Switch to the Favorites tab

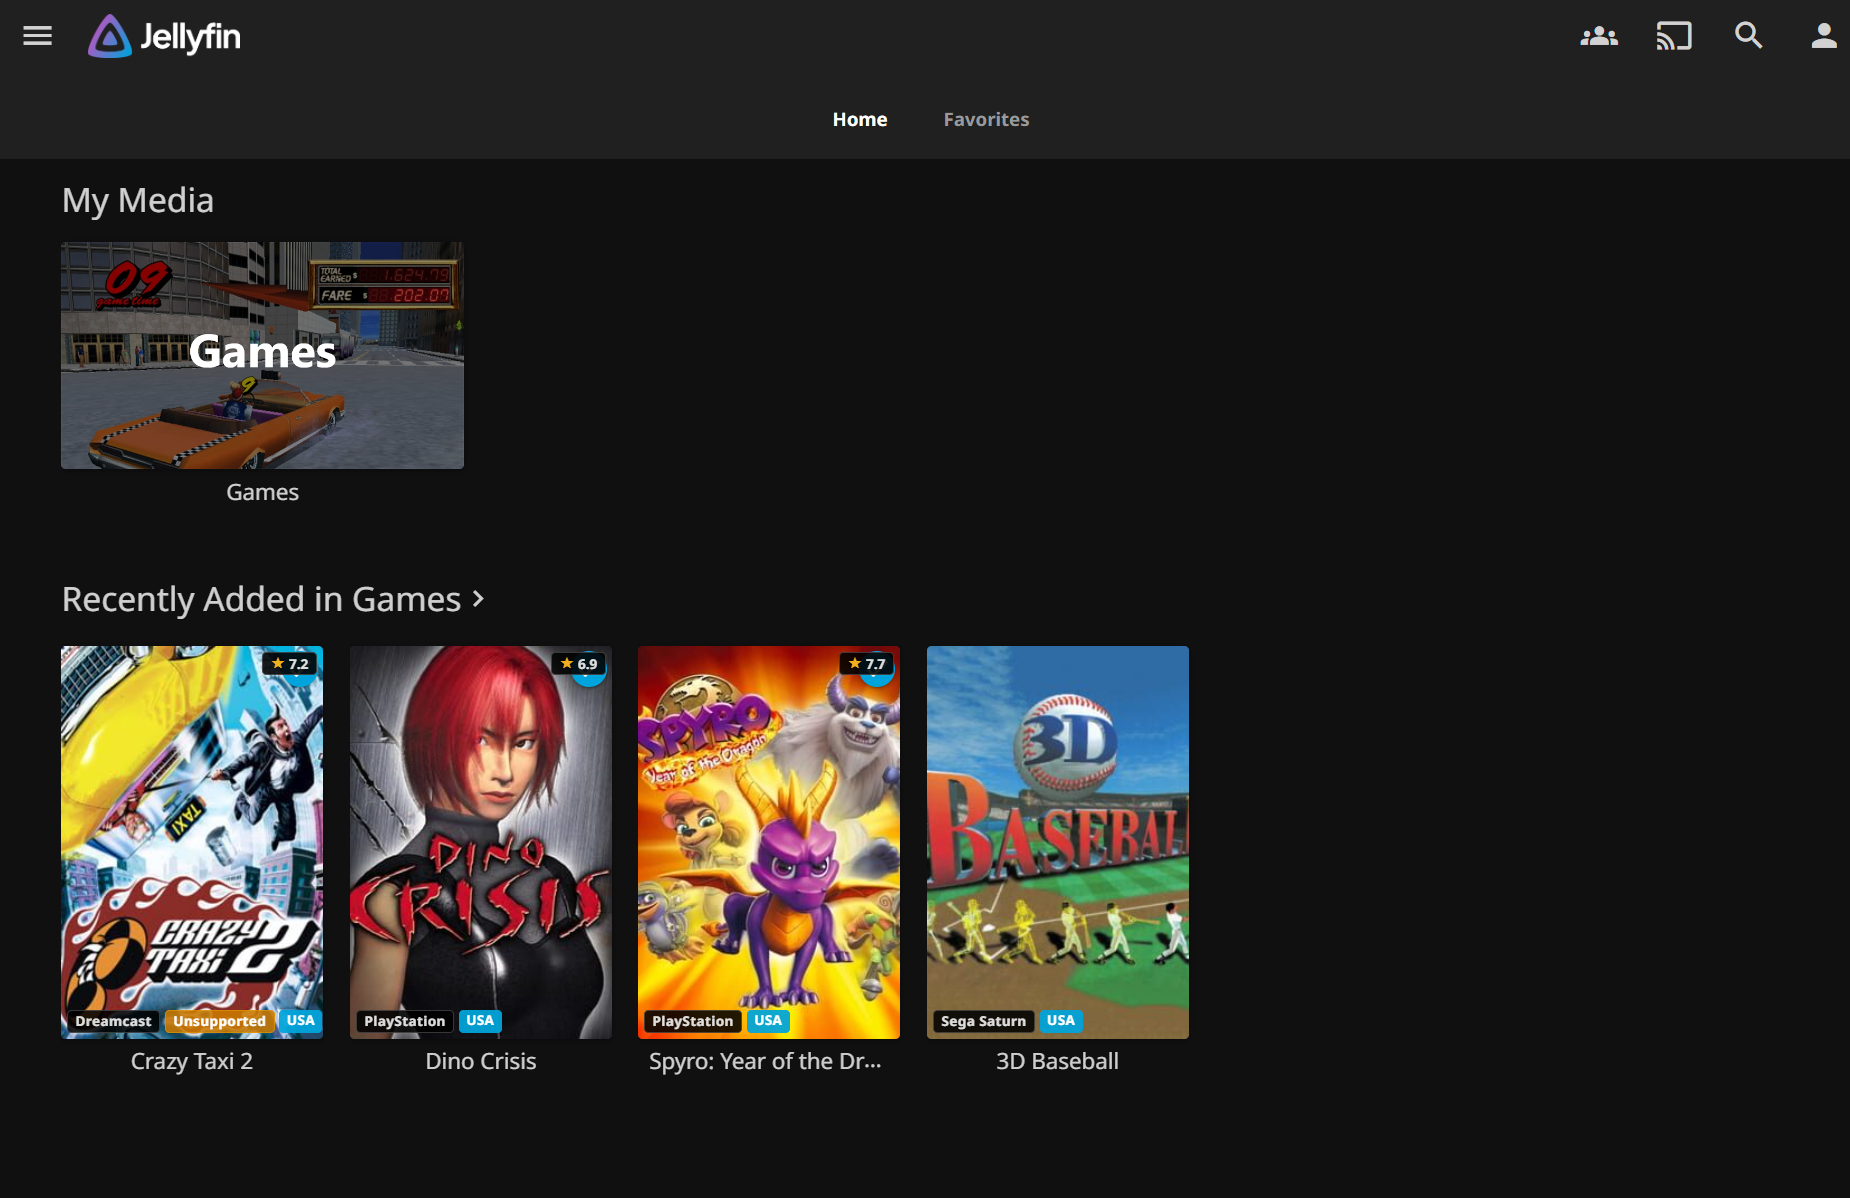(x=986, y=119)
